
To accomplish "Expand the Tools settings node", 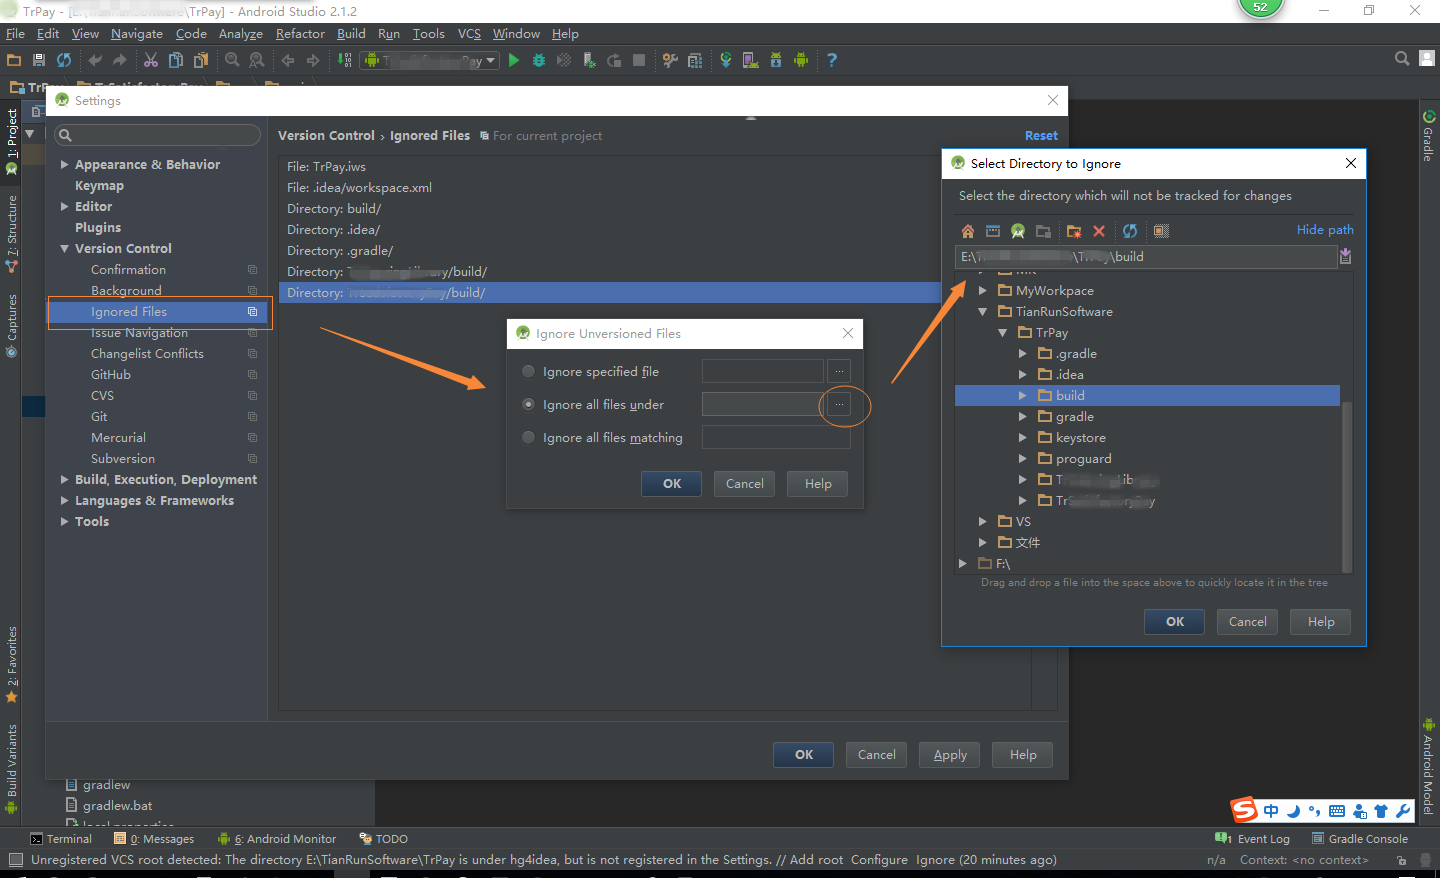I will coord(65,521).
